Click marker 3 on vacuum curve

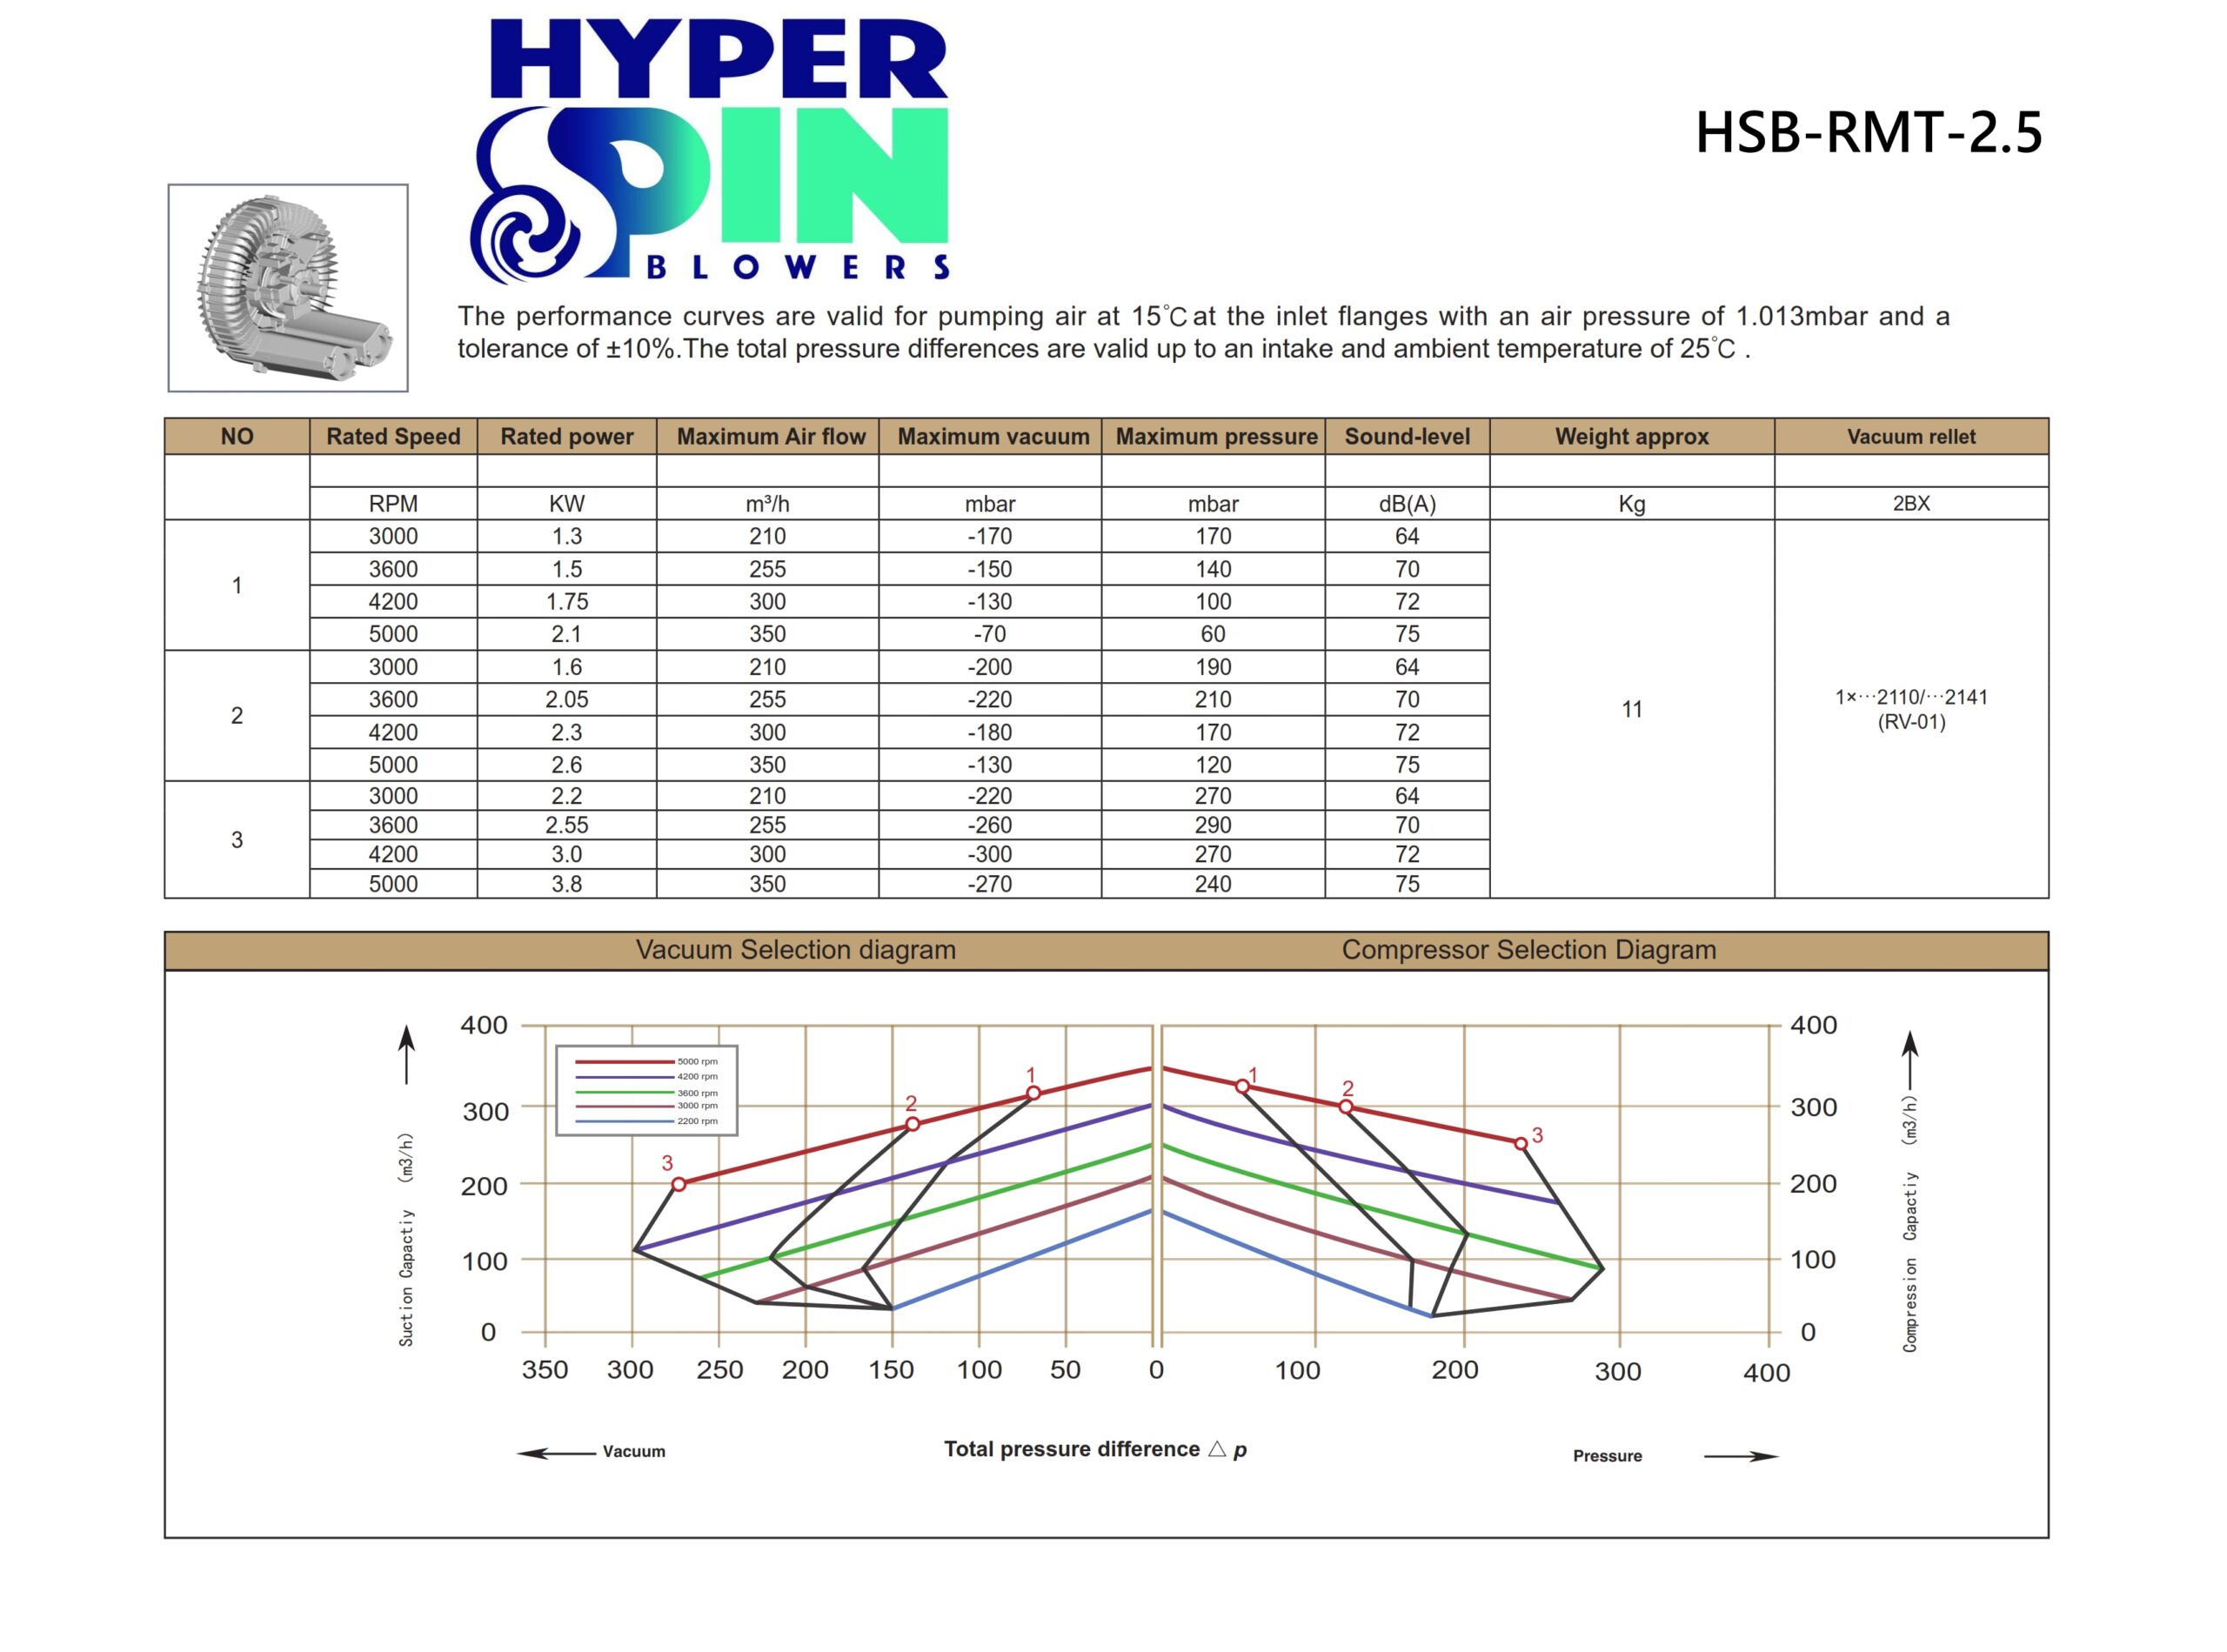coord(679,1184)
